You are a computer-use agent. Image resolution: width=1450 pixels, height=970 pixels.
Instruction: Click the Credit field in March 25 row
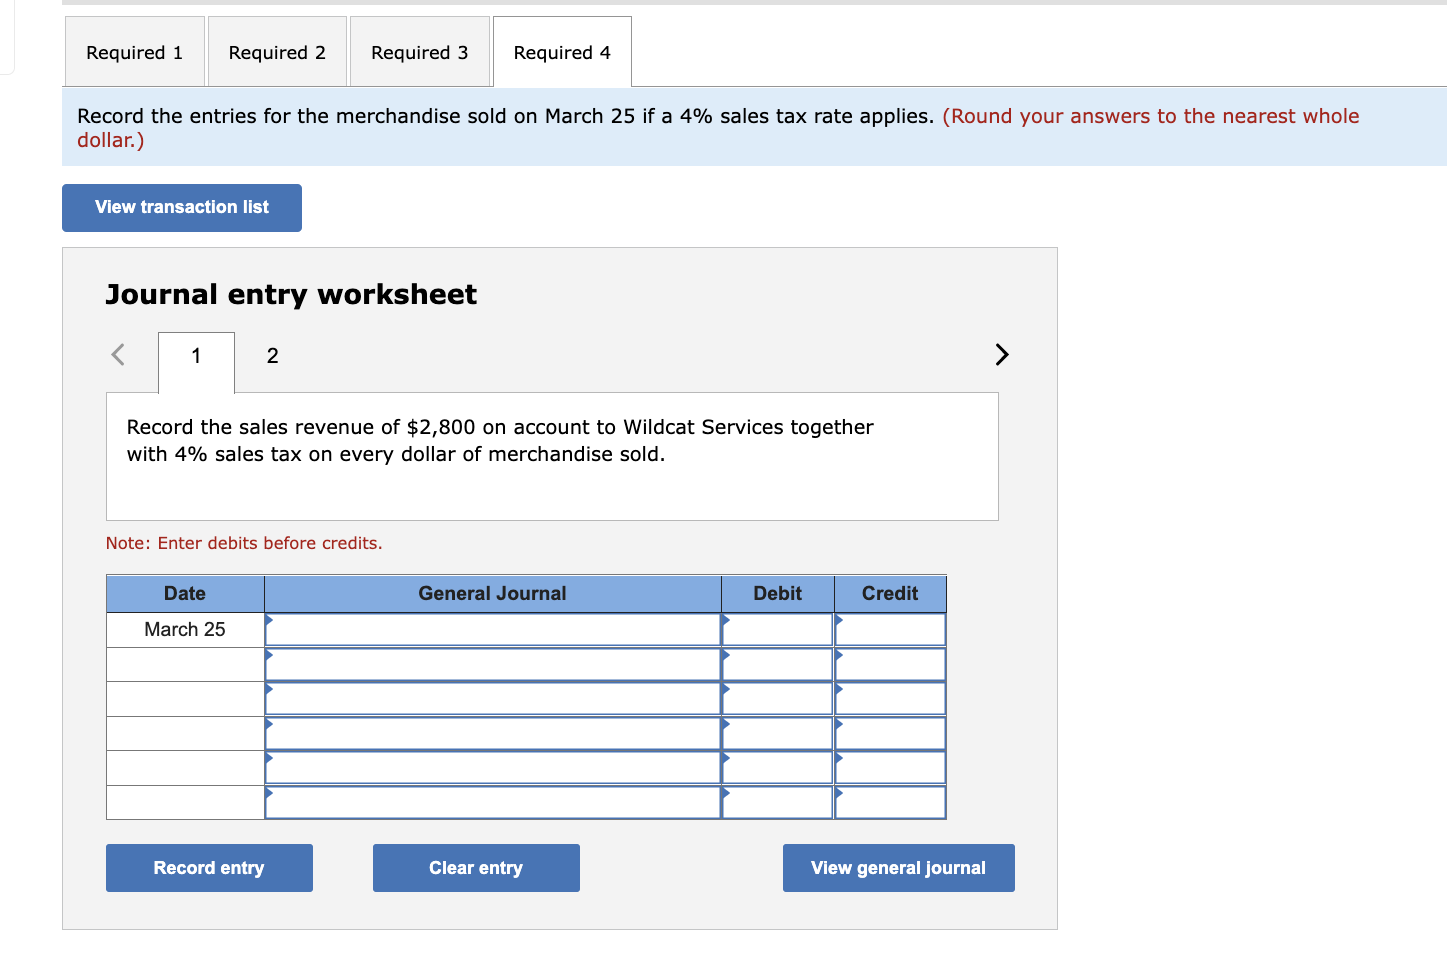pos(890,630)
